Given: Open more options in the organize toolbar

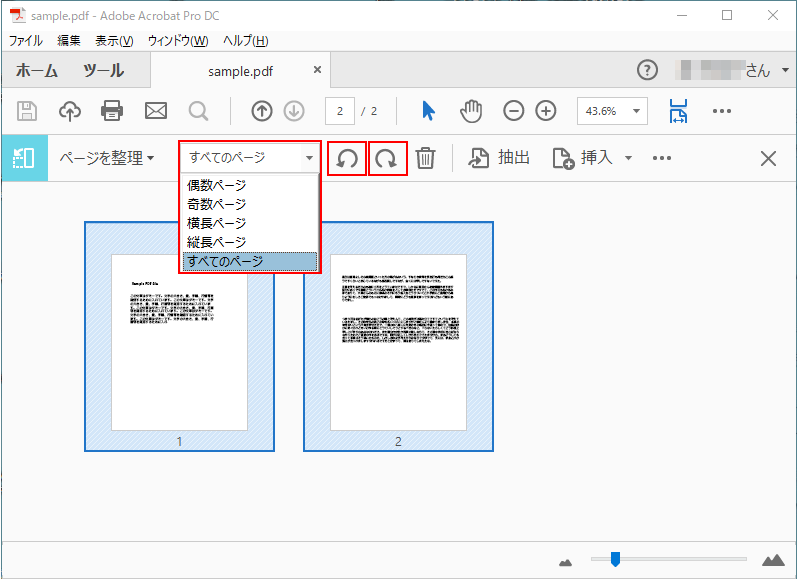Looking at the screenshot, I should 662,158.
